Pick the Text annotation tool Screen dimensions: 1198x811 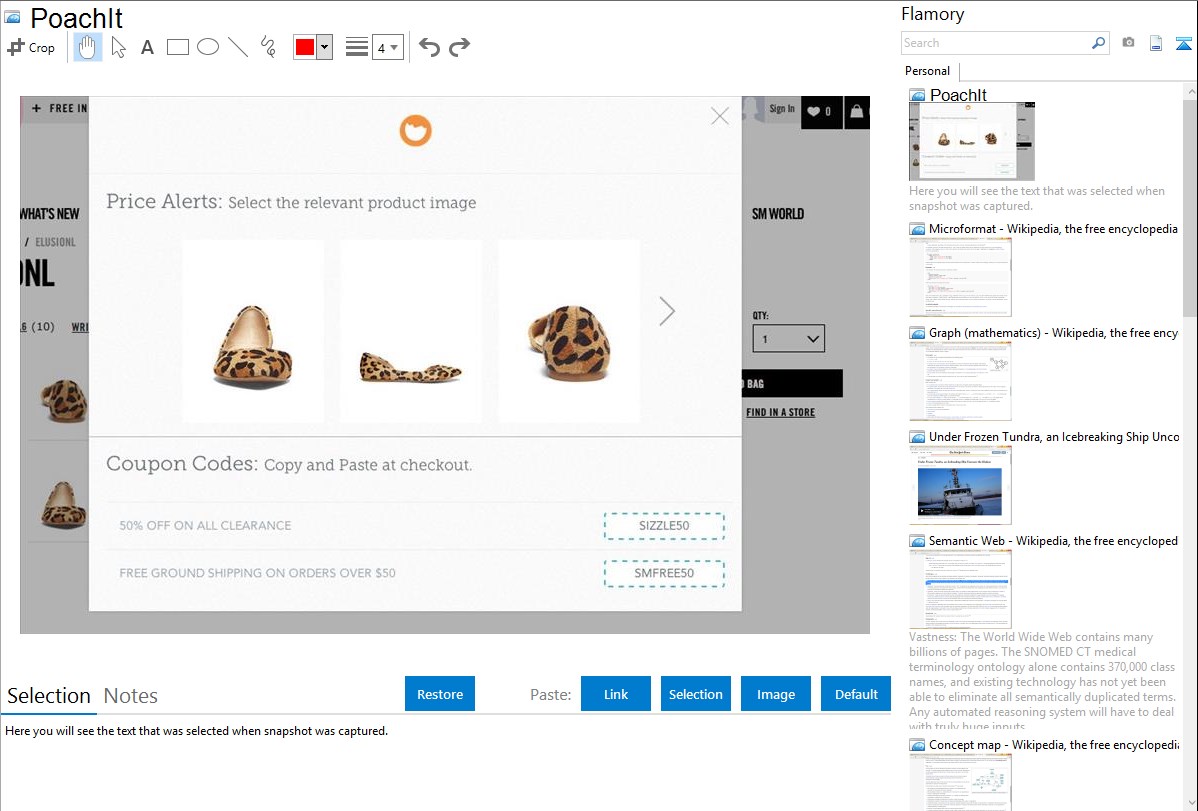[x=147, y=47]
